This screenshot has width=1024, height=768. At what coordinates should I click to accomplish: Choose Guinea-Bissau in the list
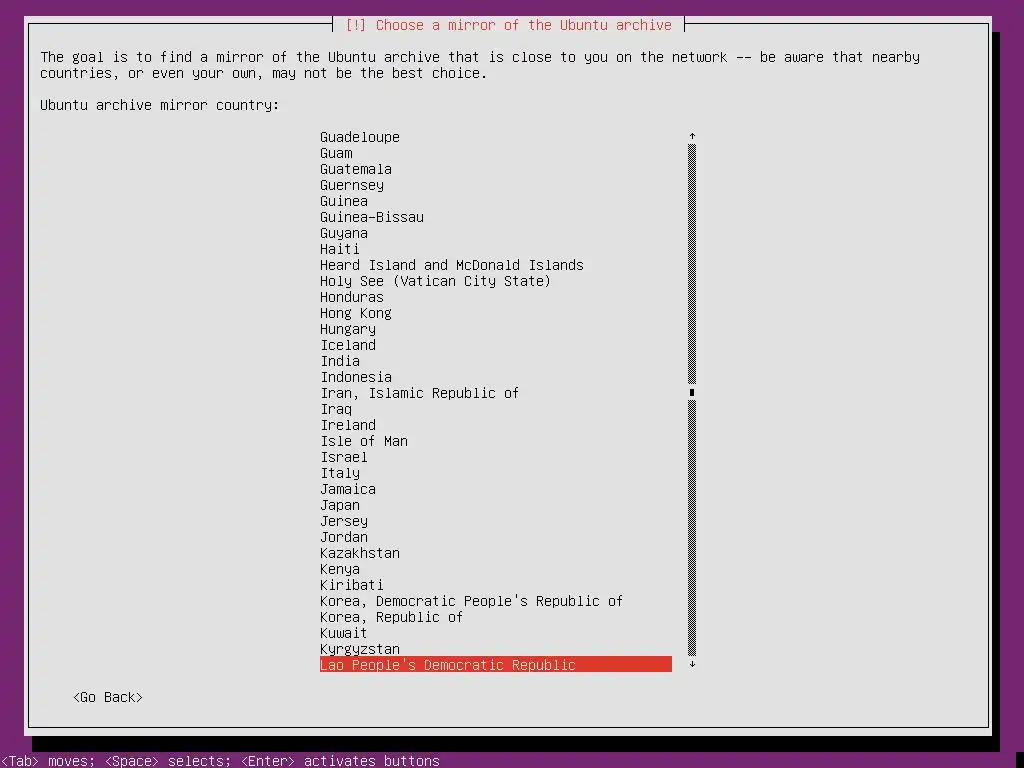tap(372, 217)
